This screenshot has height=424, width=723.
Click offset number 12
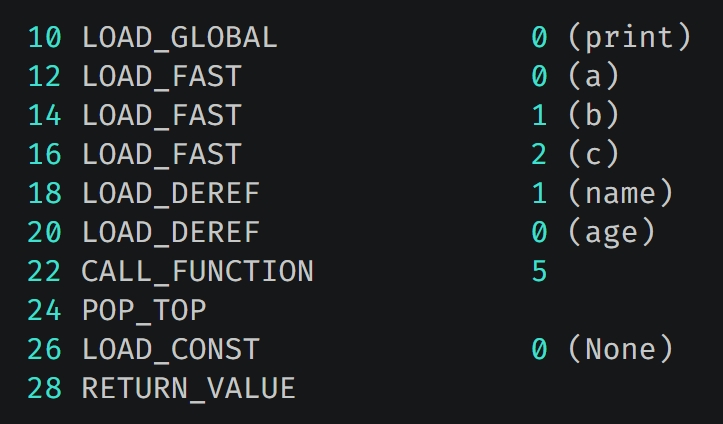pos(44,77)
